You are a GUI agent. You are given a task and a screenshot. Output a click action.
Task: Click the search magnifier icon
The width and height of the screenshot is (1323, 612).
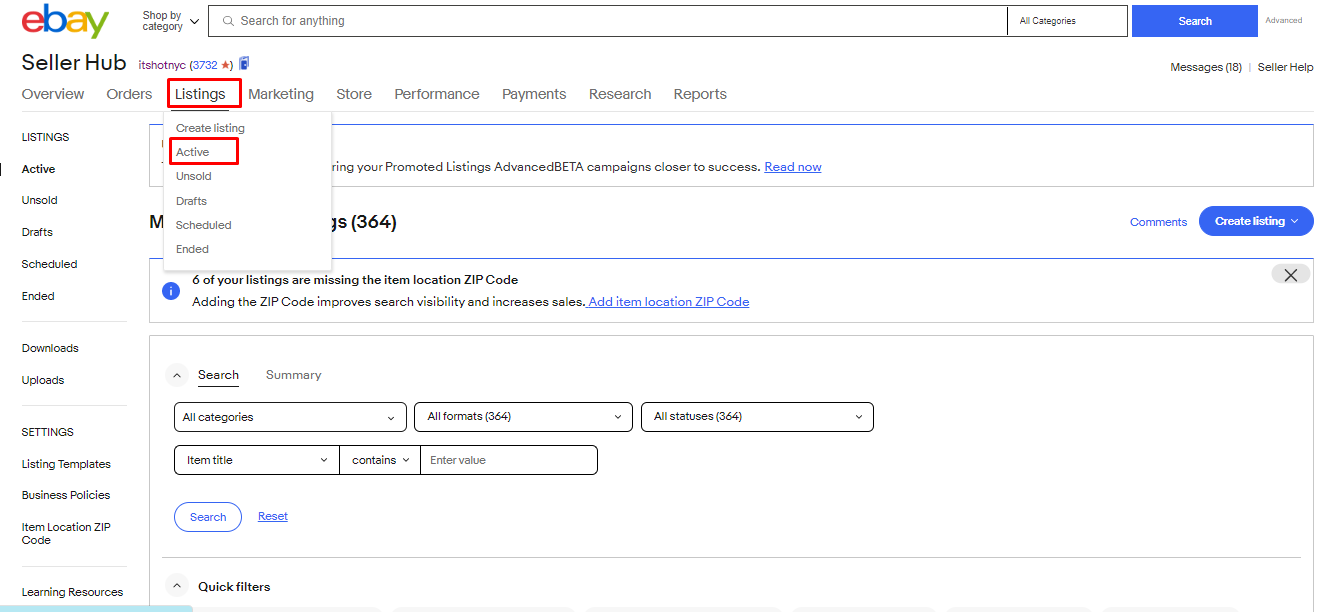228,21
